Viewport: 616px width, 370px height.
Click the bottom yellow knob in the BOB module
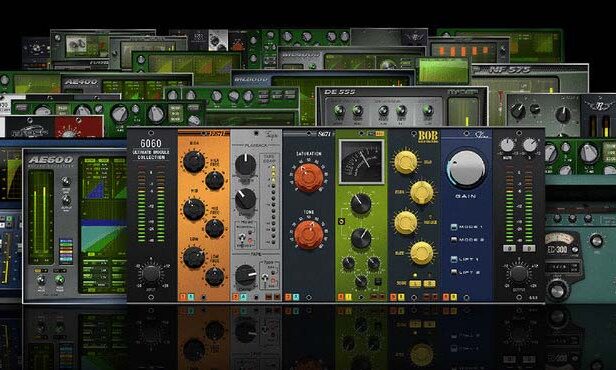[422, 253]
